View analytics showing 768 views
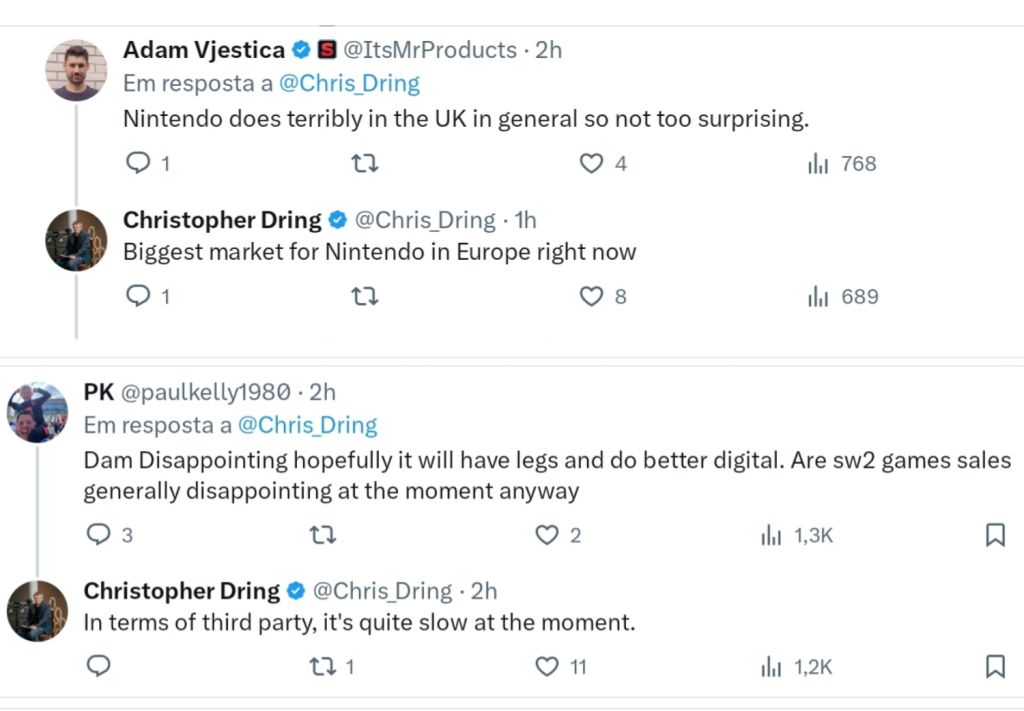This screenshot has height=711, width=1024. coord(841,163)
